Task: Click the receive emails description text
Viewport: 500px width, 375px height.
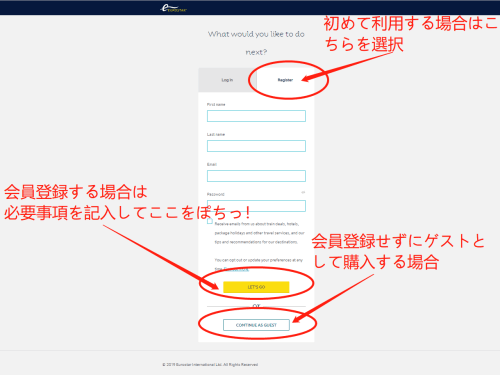Action: [259, 233]
